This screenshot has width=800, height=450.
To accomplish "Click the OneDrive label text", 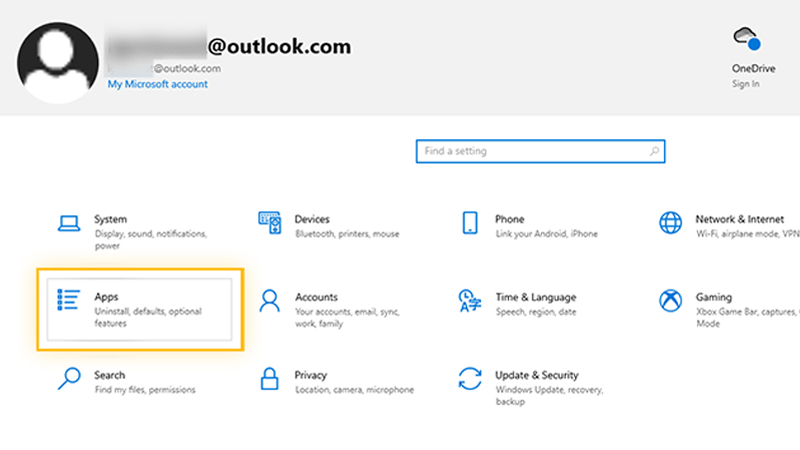I will [x=753, y=68].
